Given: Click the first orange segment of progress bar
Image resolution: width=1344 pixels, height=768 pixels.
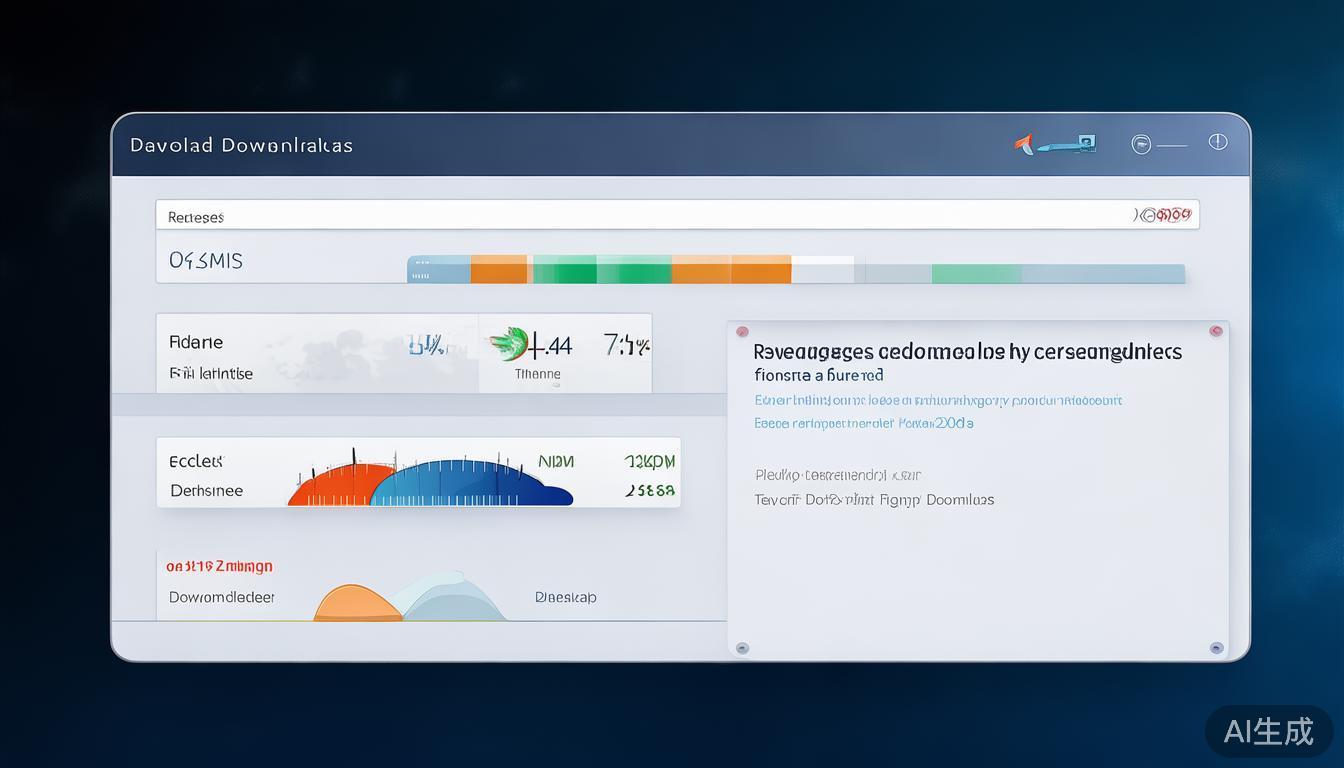Looking at the screenshot, I should pos(498,269).
